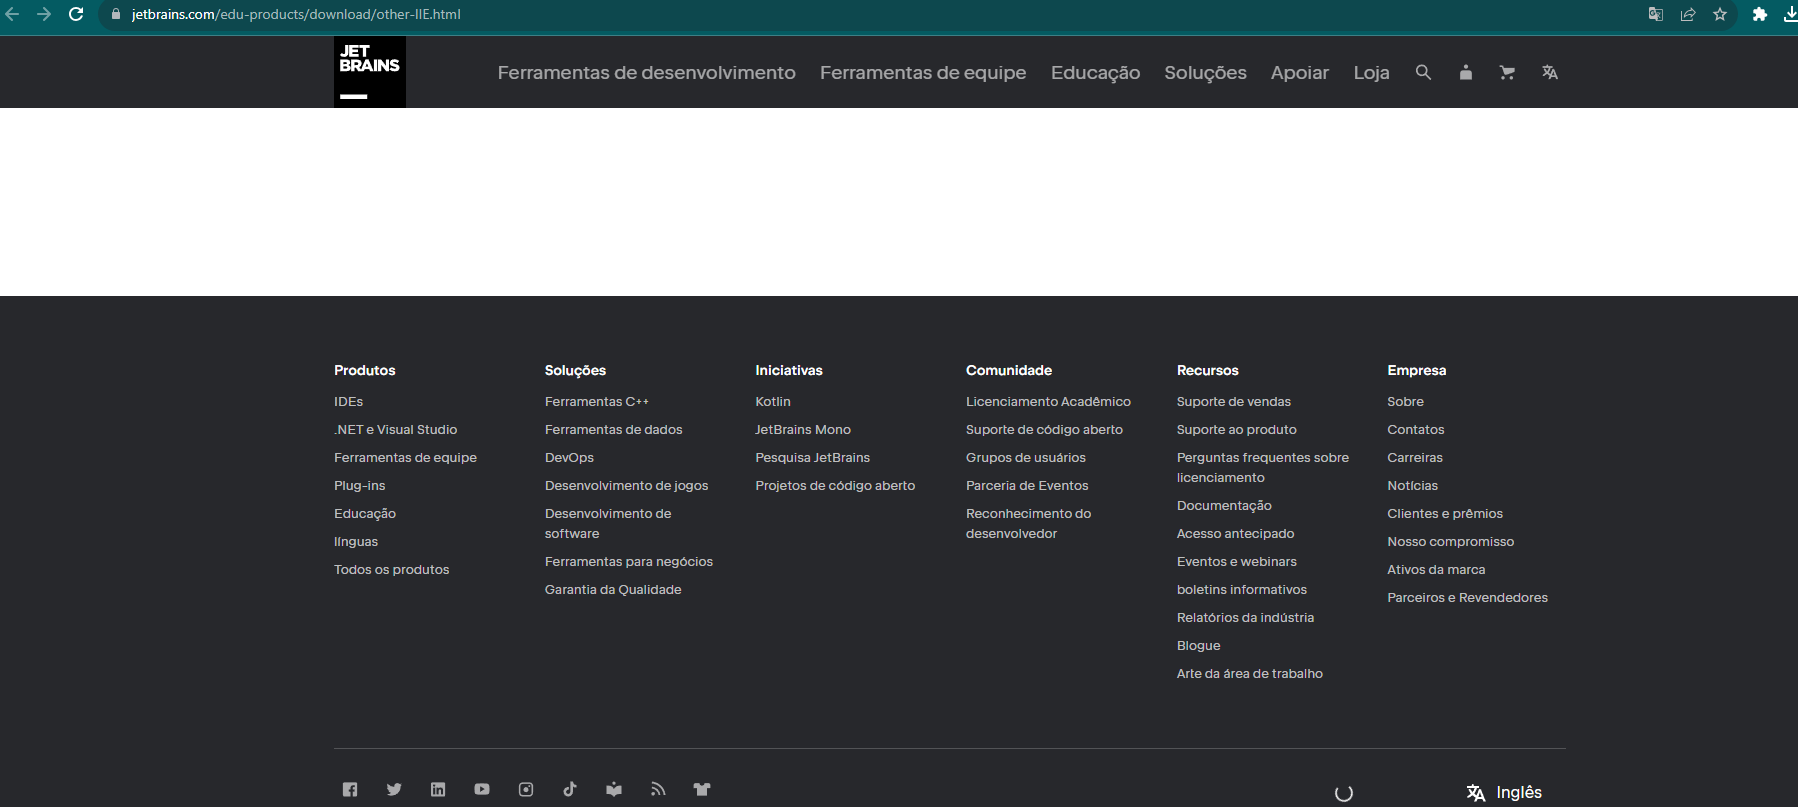
Task: Open JetBrains Facebook page icon
Action: tap(350, 789)
